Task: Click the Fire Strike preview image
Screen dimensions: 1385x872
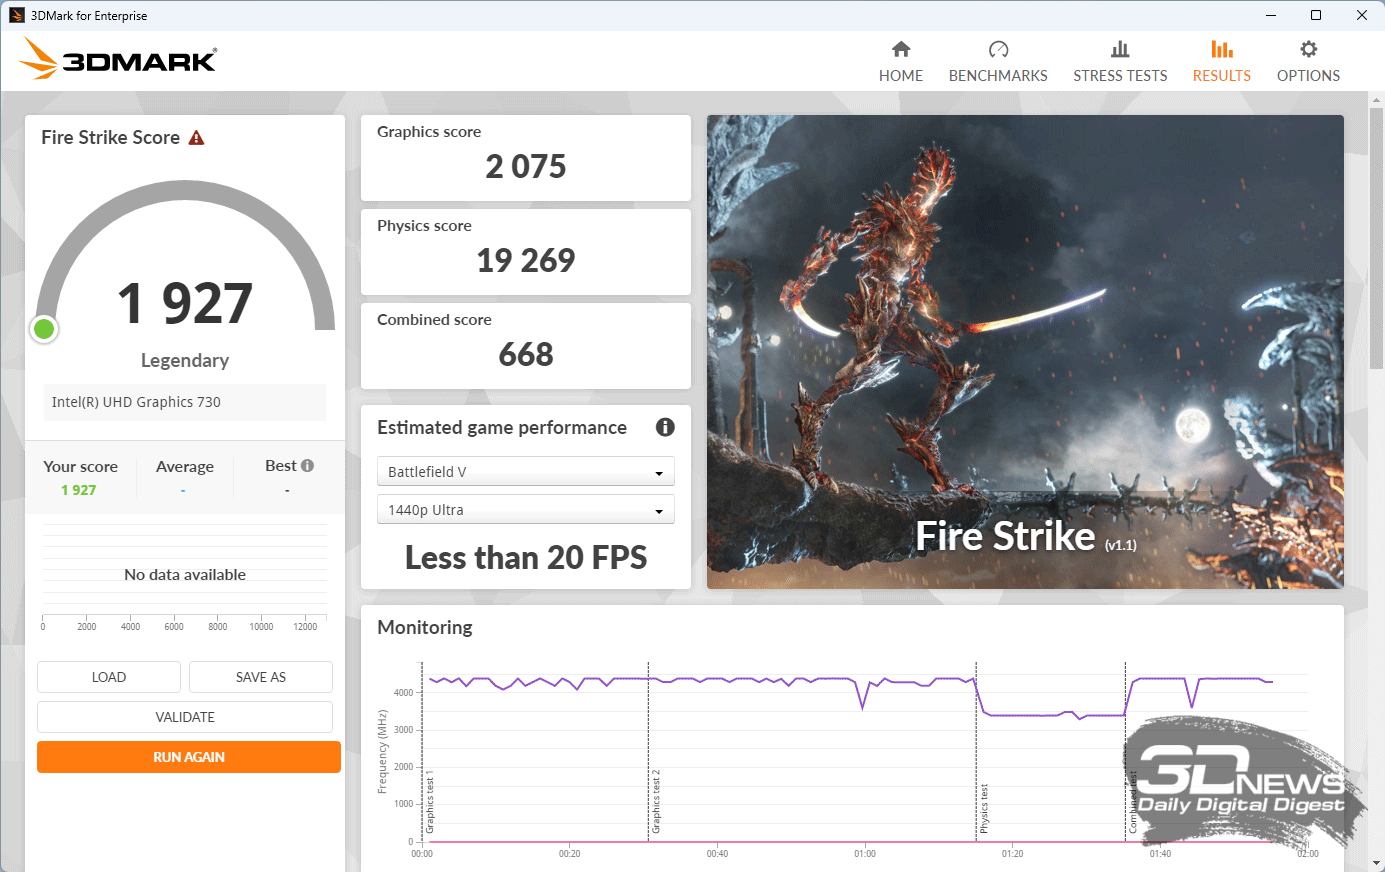Action: [x=1025, y=351]
